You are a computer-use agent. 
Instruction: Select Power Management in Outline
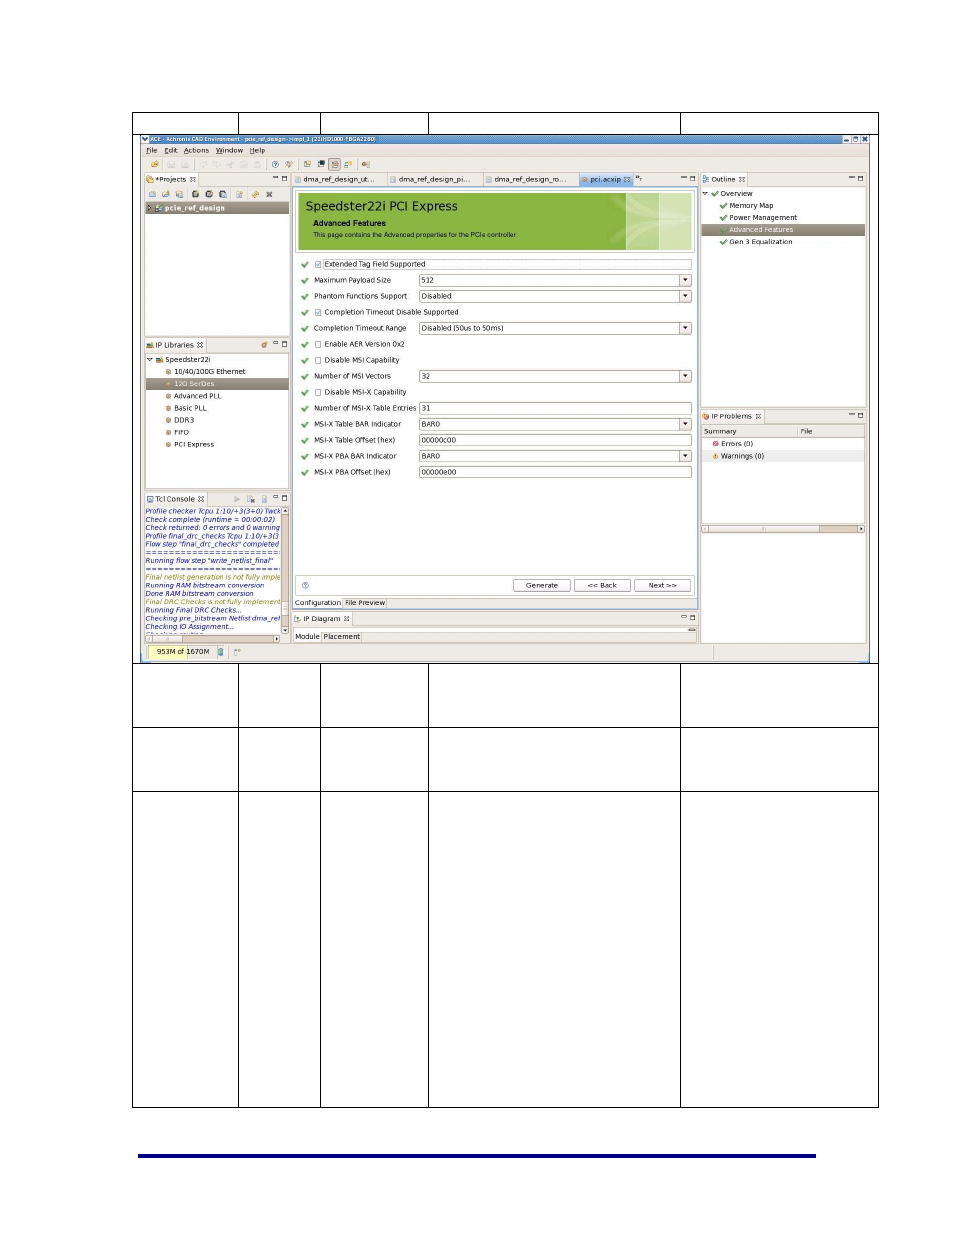(x=763, y=217)
